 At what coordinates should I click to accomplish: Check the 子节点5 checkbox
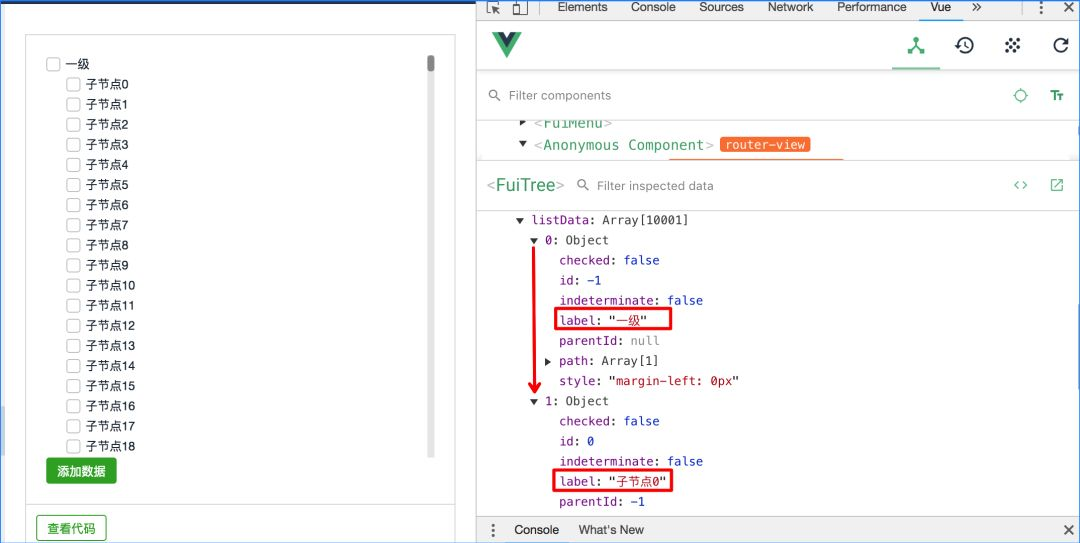73,185
